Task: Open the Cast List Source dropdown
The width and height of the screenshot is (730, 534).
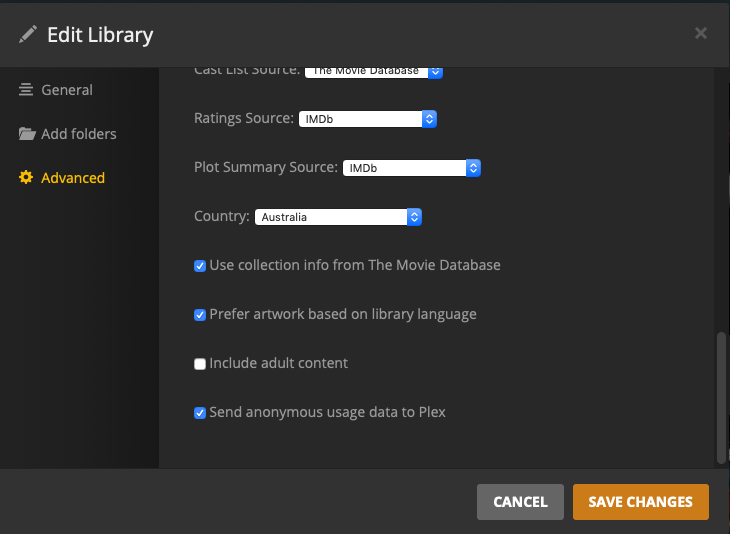Action: pos(374,71)
